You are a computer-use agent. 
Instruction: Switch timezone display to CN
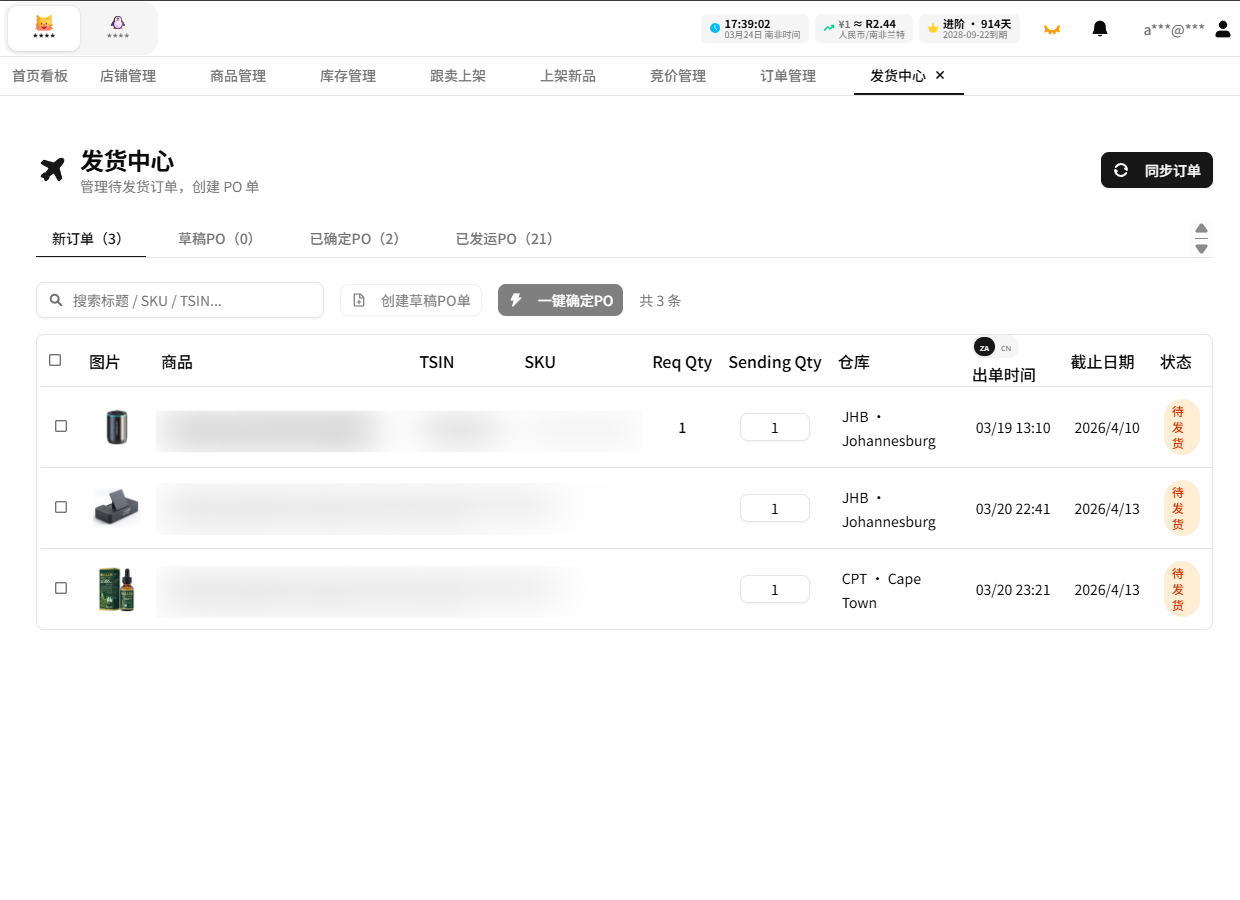click(1008, 347)
